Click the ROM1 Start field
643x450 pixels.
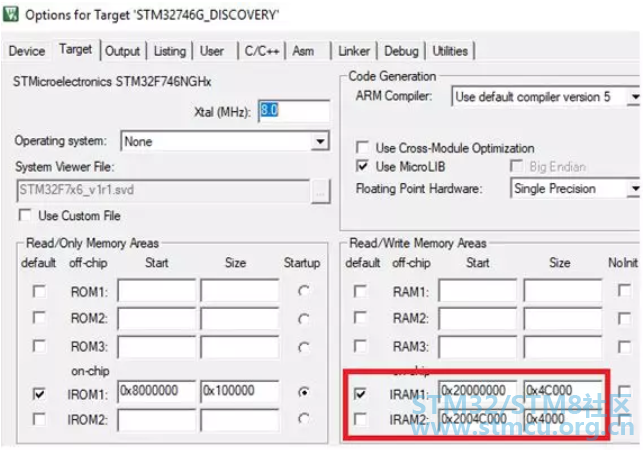(x=157, y=290)
